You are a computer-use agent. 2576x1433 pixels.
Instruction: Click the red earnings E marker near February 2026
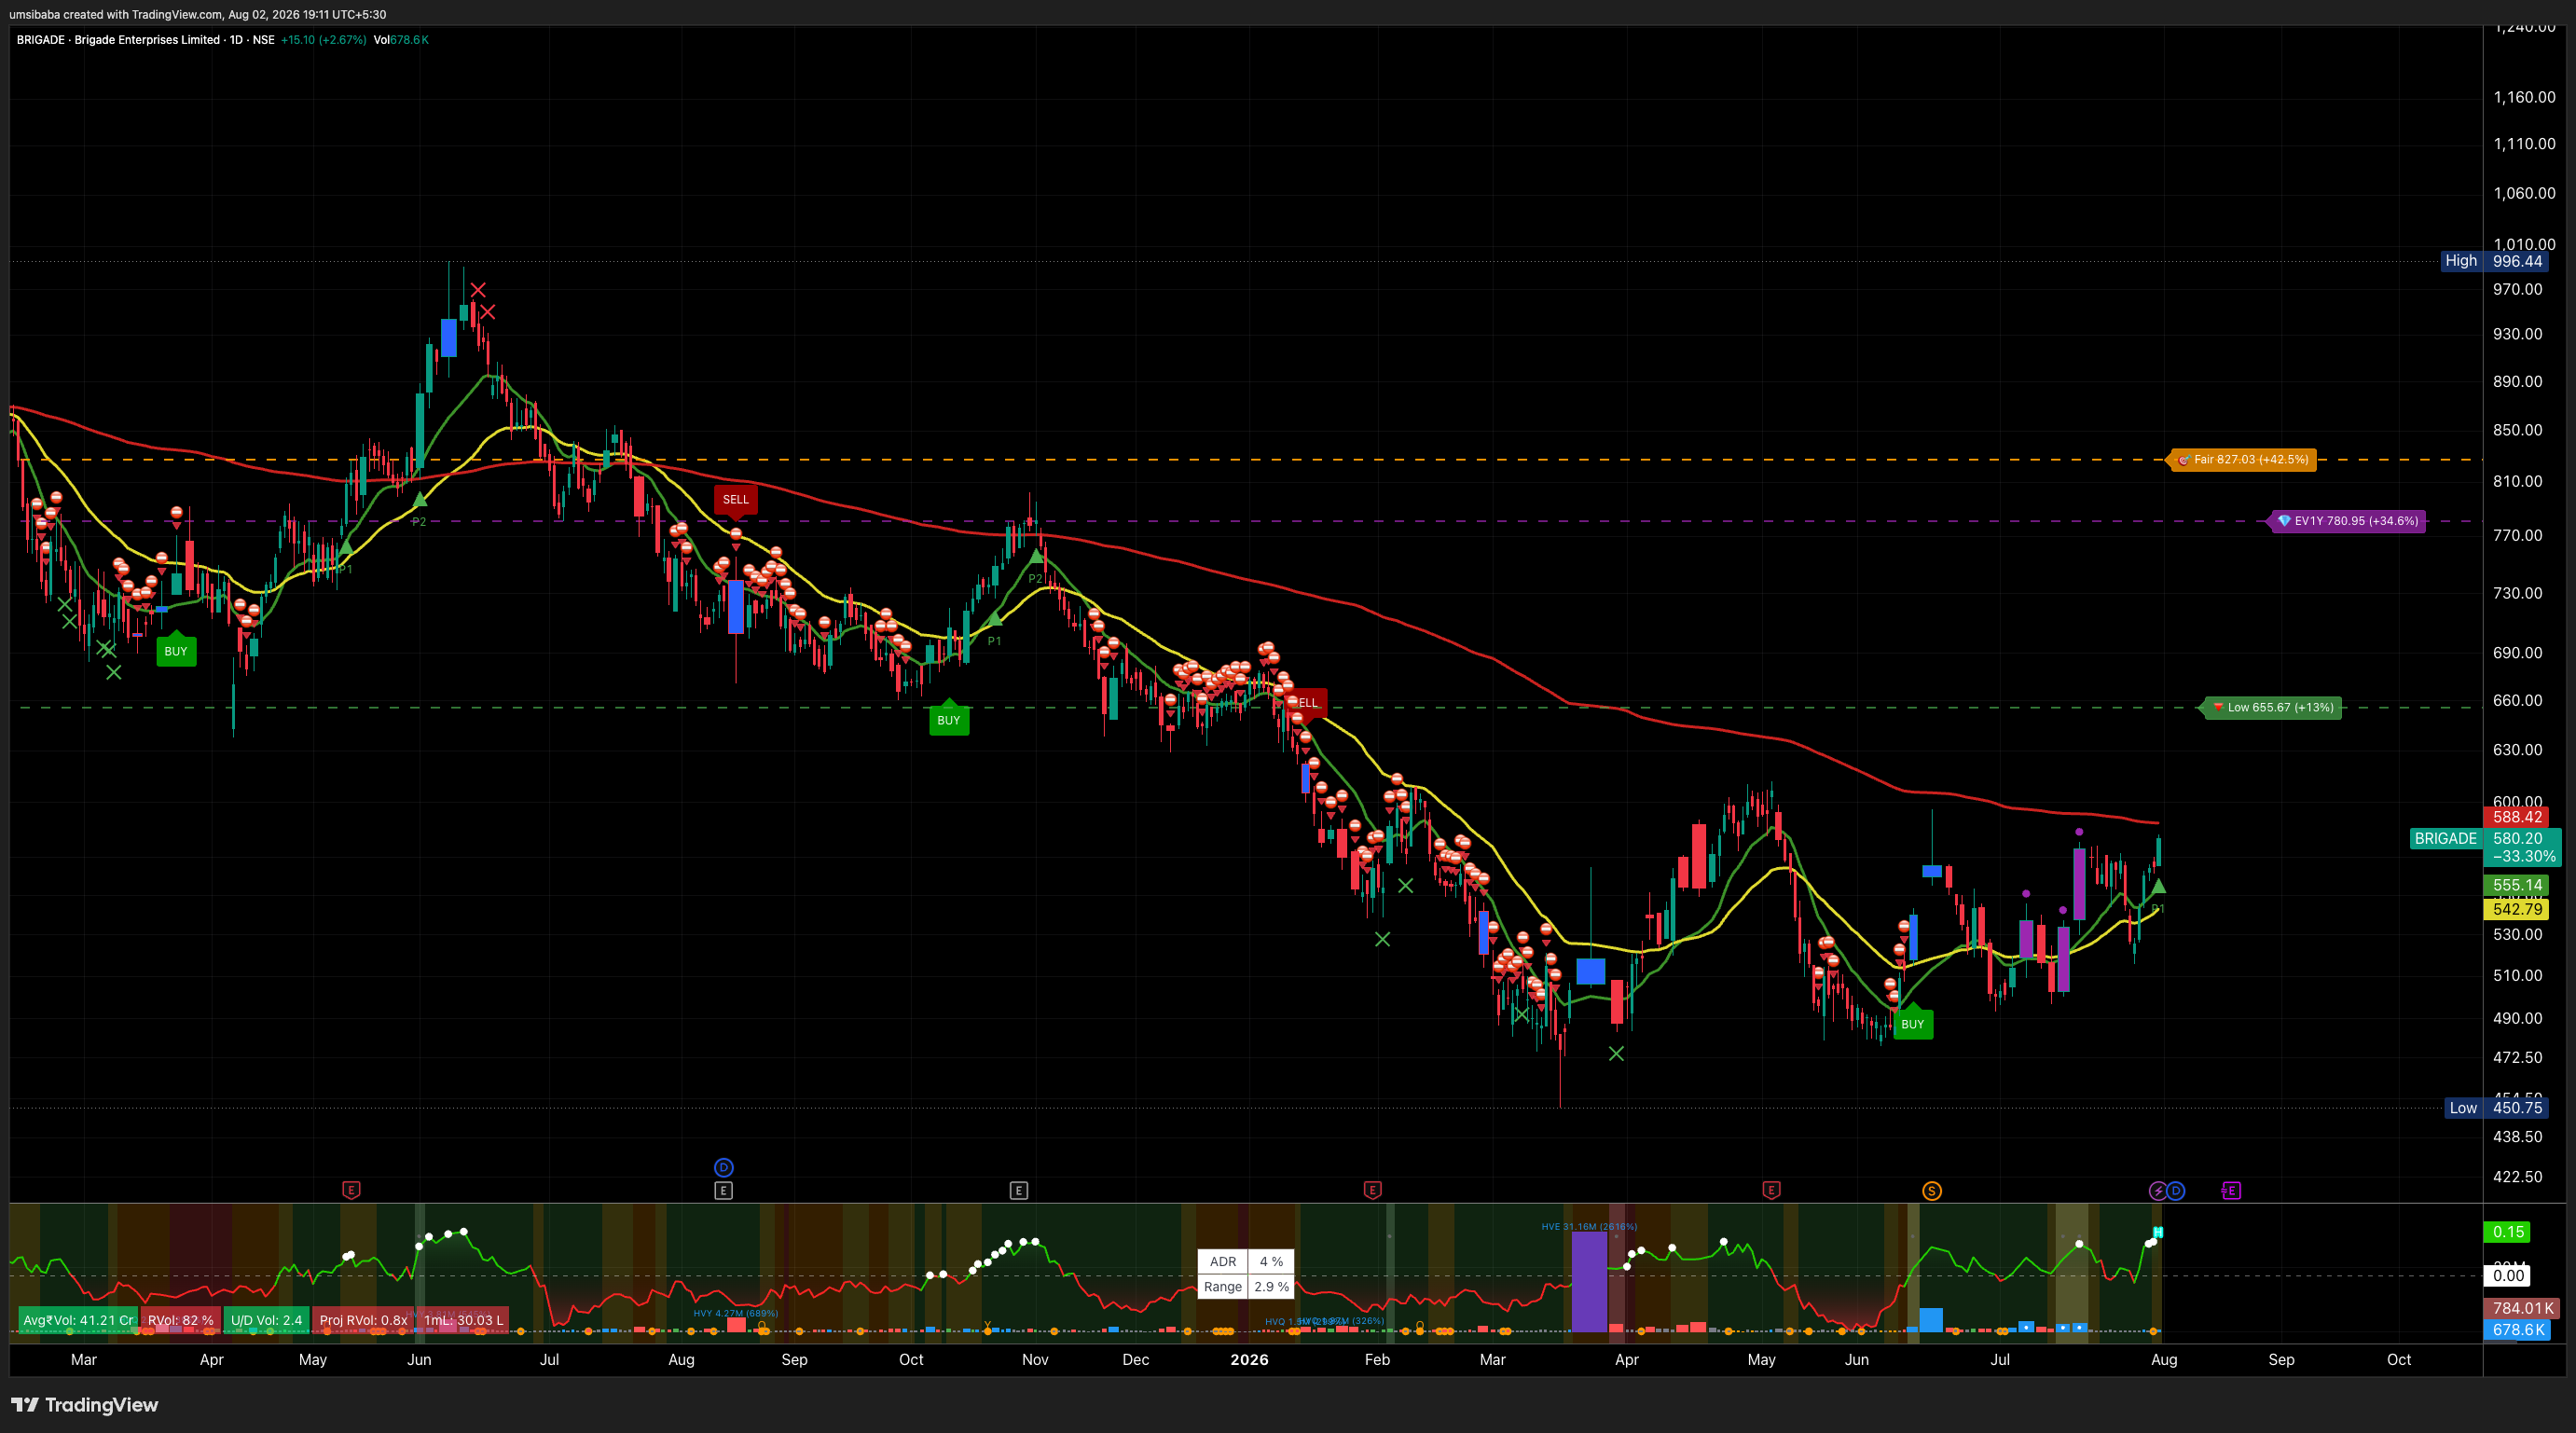tap(1372, 1190)
